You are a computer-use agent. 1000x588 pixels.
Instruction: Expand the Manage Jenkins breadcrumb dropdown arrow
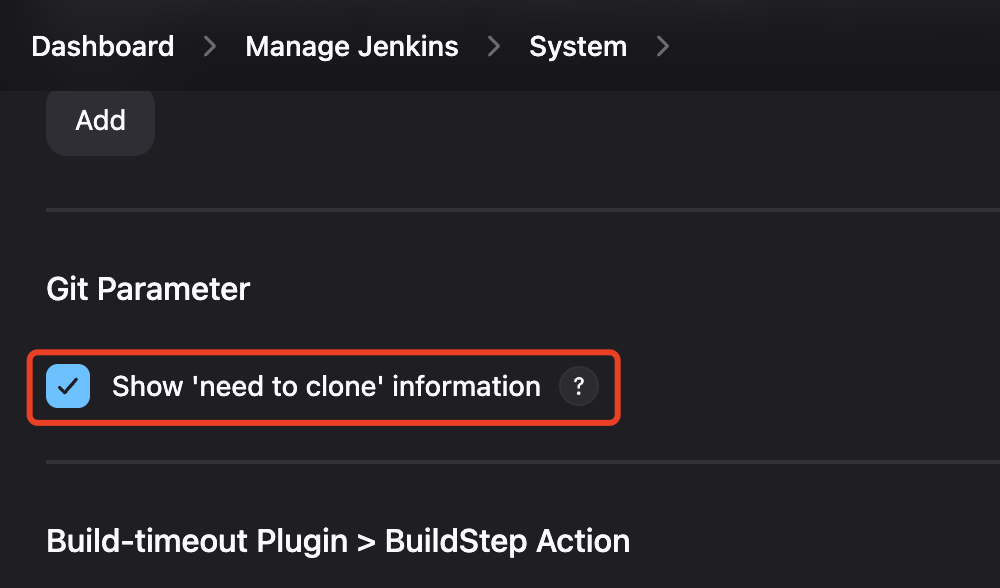(494, 46)
